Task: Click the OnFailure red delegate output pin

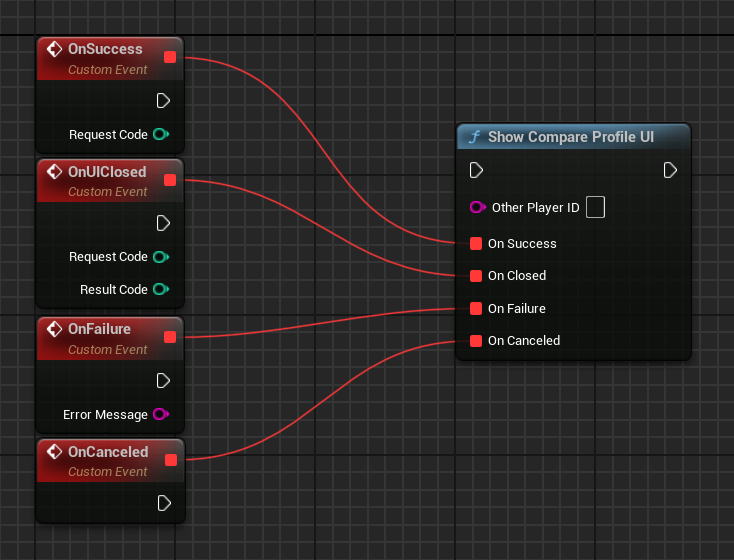Action: 170,337
